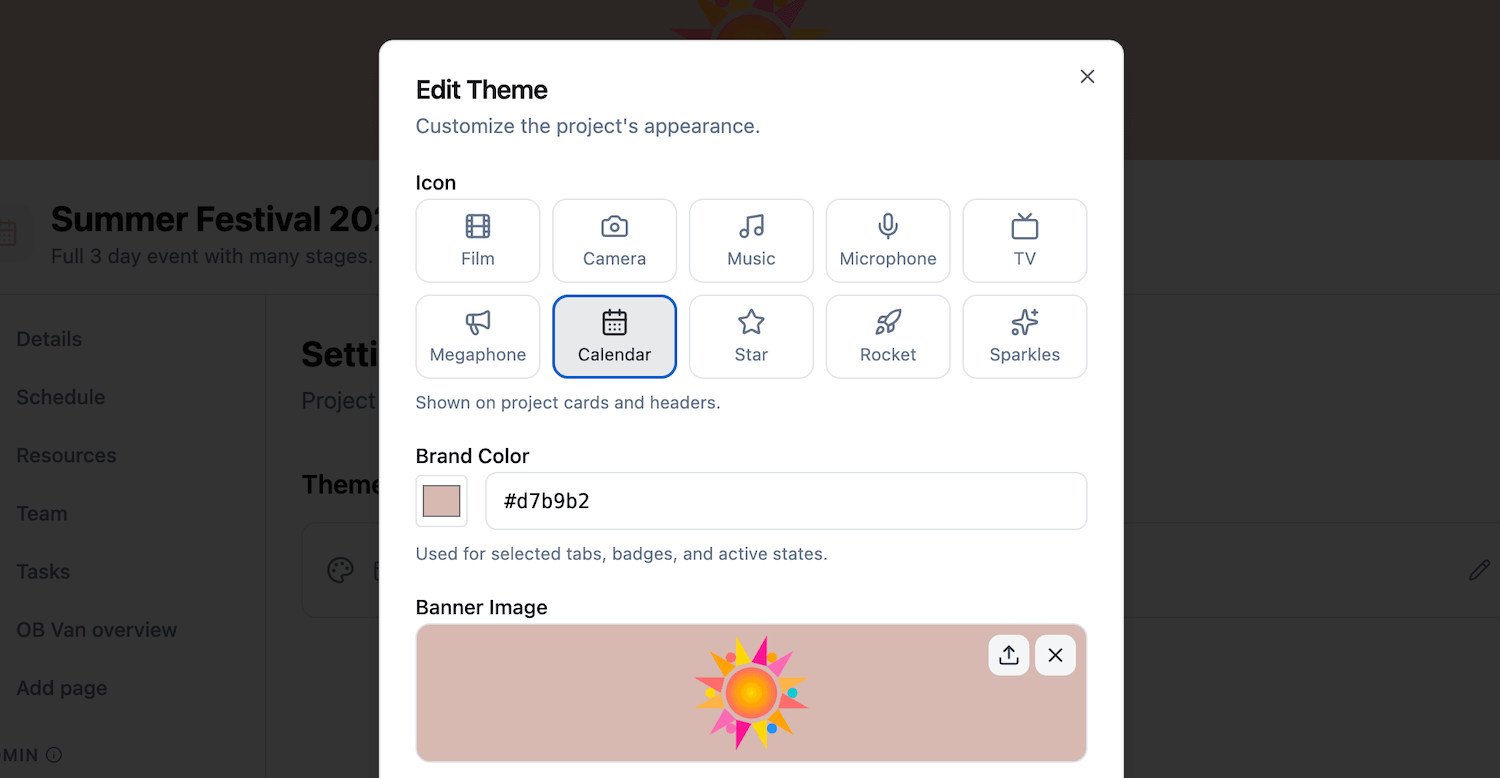This screenshot has width=1500, height=778.
Task: Open the brand color picker swatch
Action: pyautogui.click(x=441, y=501)
